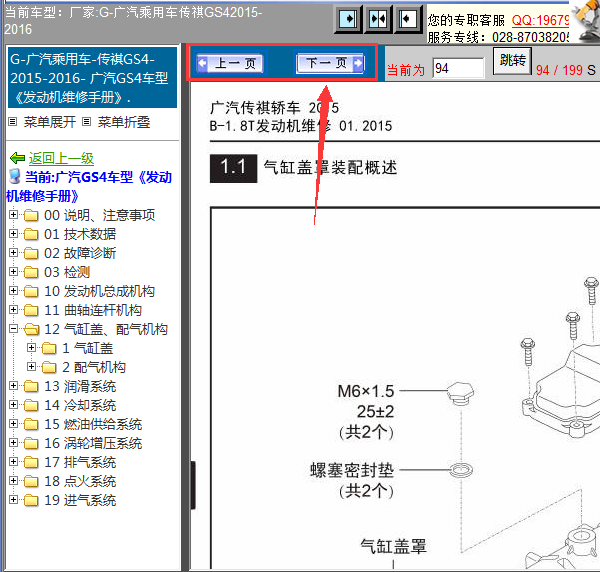Viewport: 600px width, 572px height.
Task: Select 15 燃油供给系统 tree item
Action: (x=93, y=424)
